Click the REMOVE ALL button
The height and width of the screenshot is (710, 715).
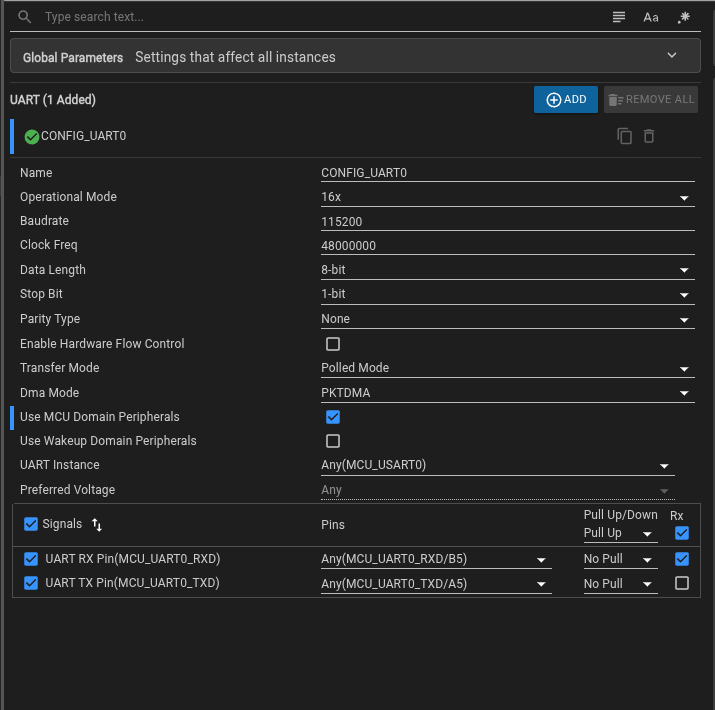pos(651,99)
